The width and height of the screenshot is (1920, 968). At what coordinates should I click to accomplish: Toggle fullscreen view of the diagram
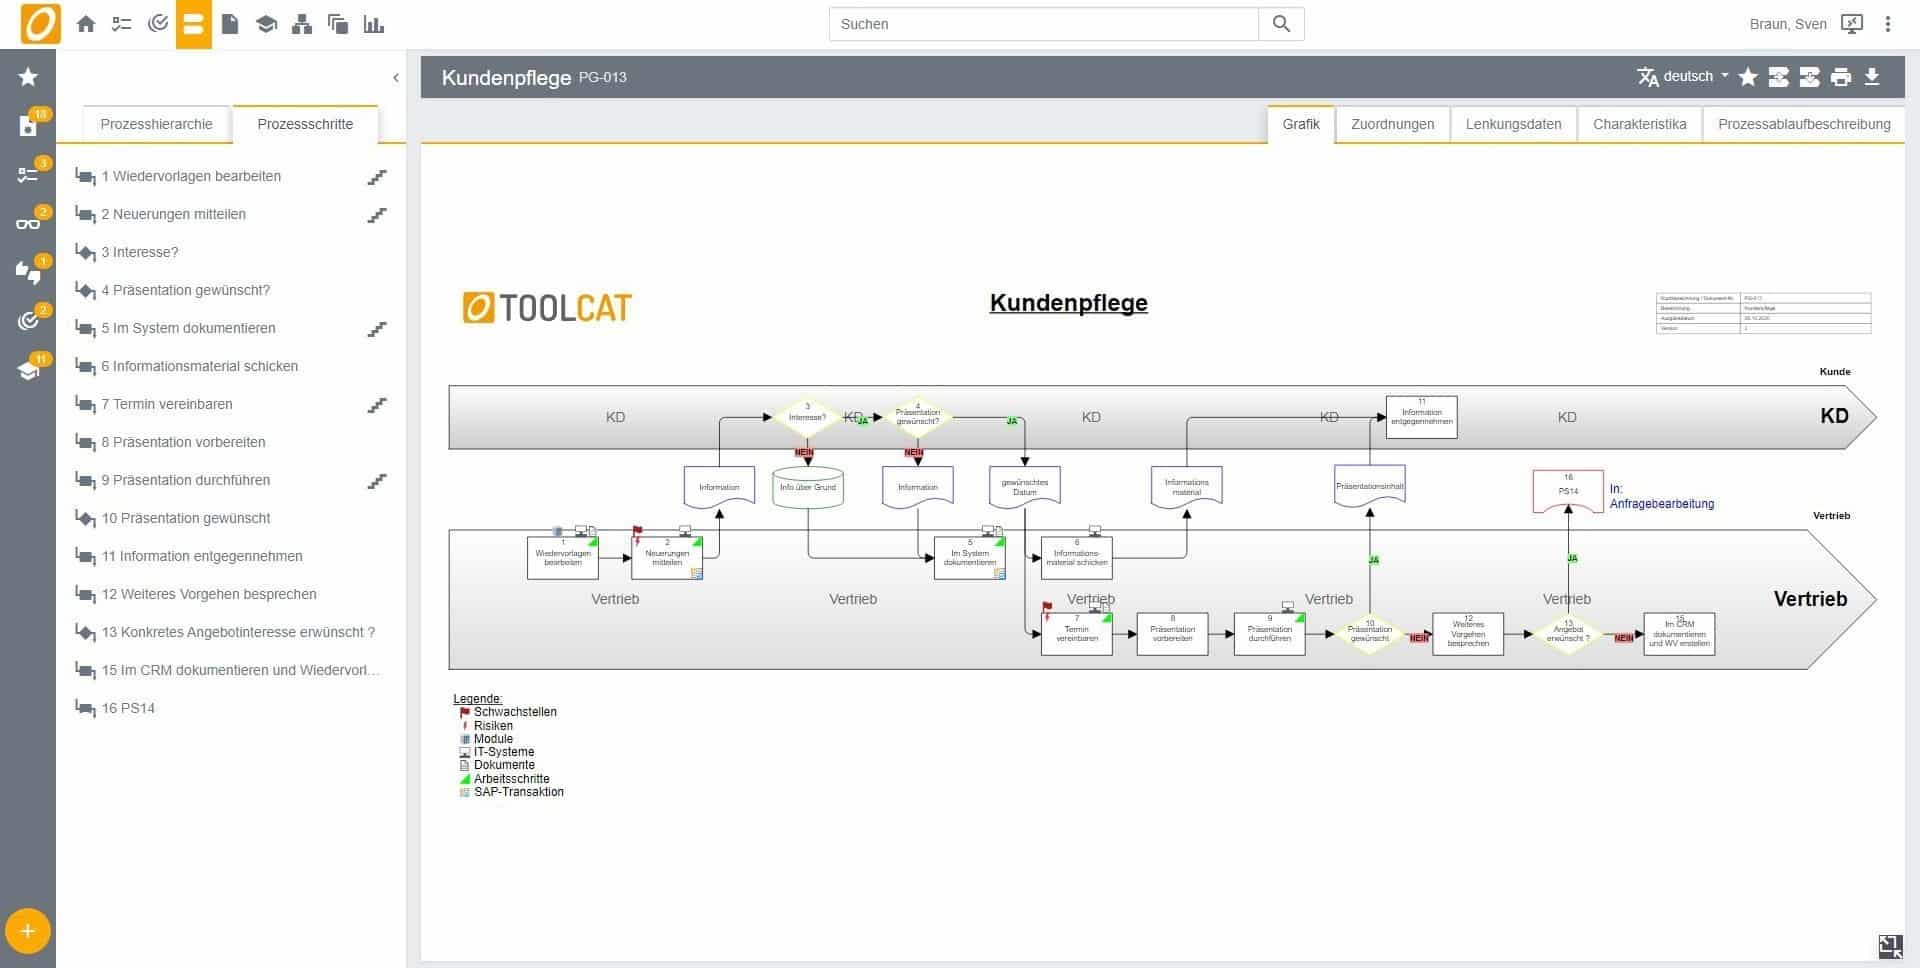(1890, 946)
